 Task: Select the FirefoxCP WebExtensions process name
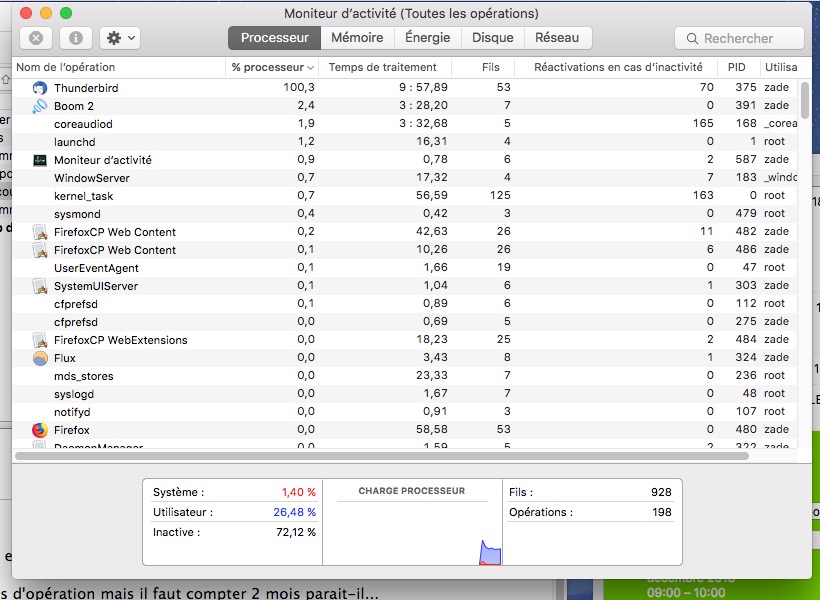click(x=120, y=340)
